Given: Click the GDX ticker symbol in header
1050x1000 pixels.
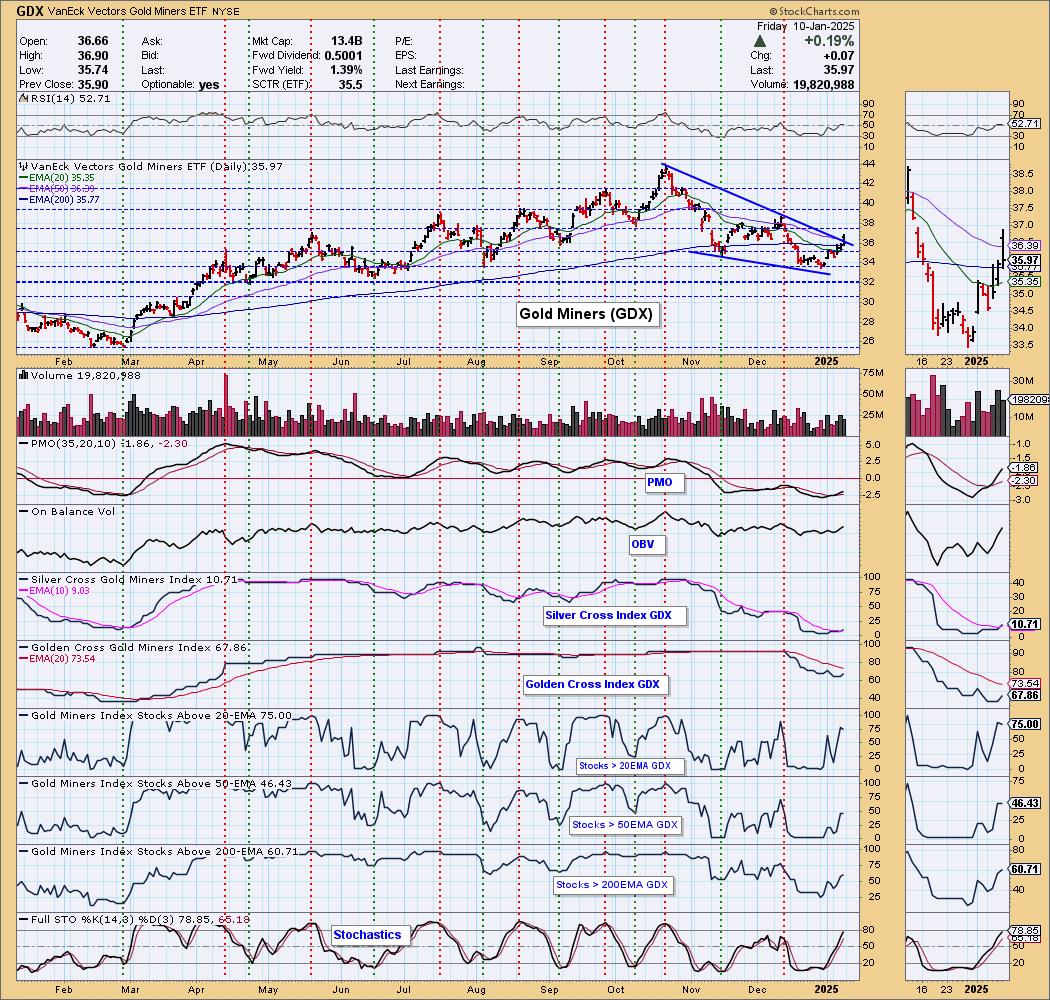Looking at the screenshot, I should point(30,11).
